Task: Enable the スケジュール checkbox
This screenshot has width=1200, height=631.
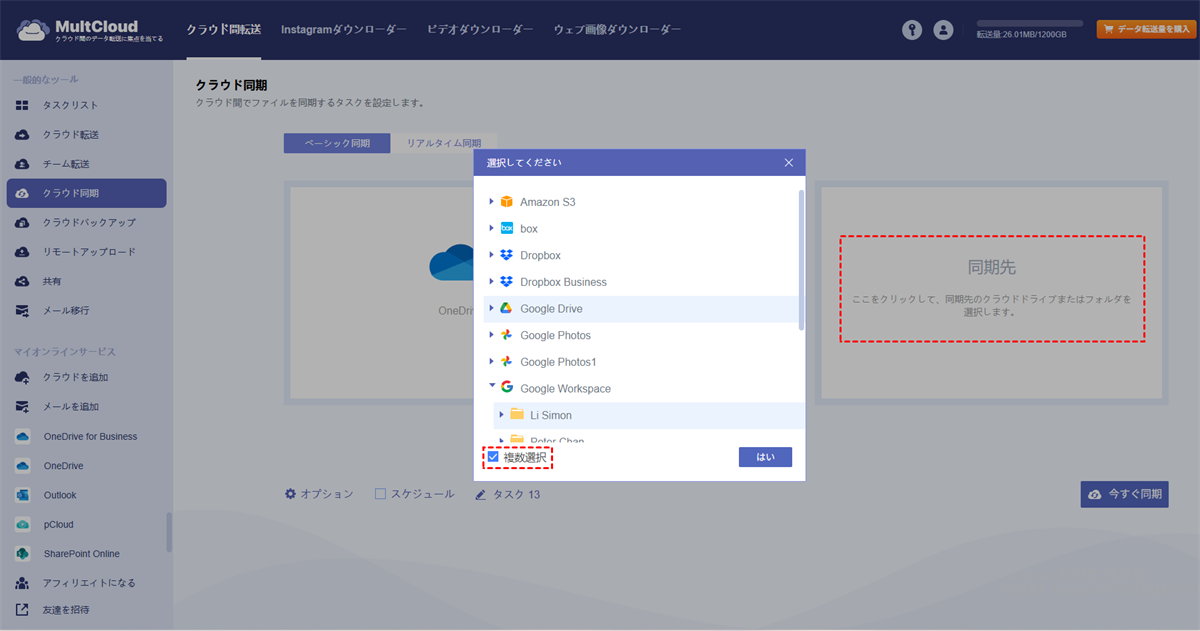Action: pyautogui.click(x=380, y=494)
